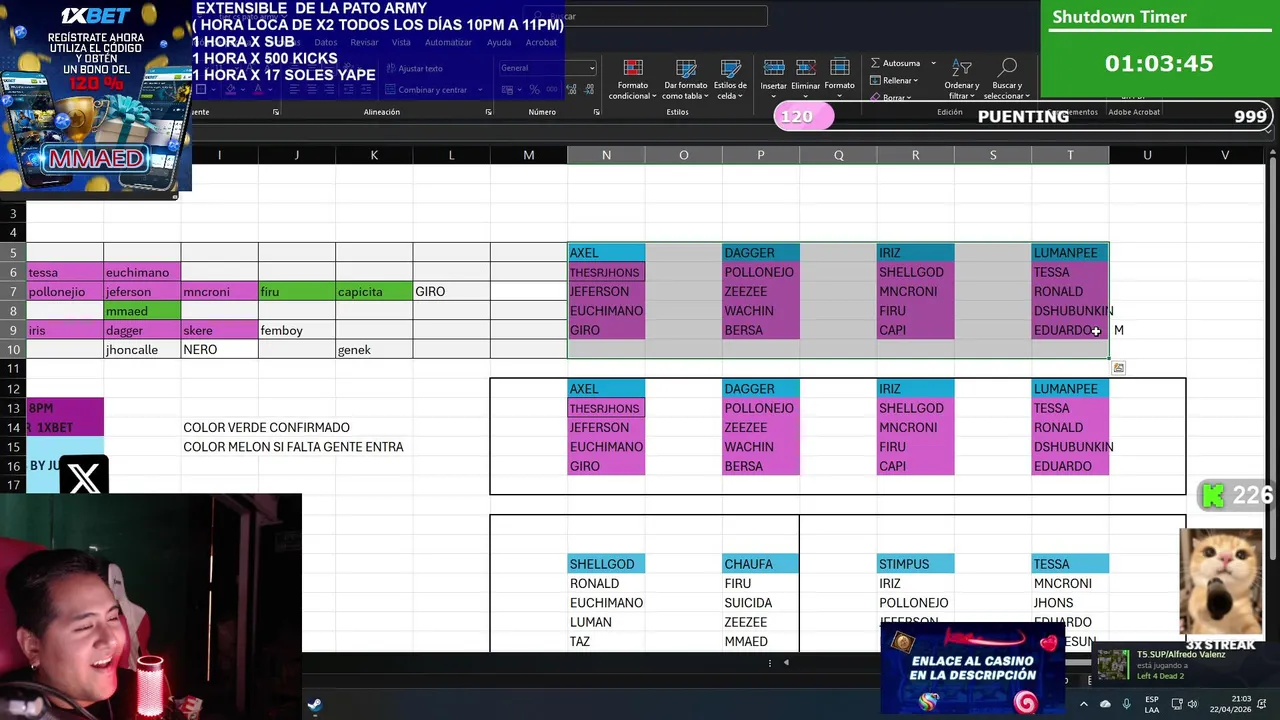Viewport: 1280px width, 720px height.
Task: Select cell containing GIRO in row 7
Action: pos(451,291)
